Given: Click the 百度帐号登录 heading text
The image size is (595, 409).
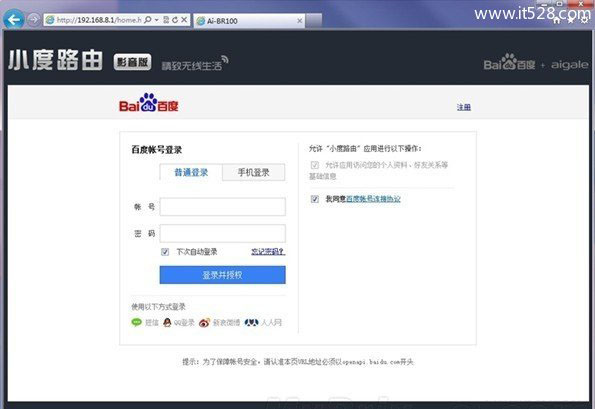Looking at the screenshot, I should (156, 150).
